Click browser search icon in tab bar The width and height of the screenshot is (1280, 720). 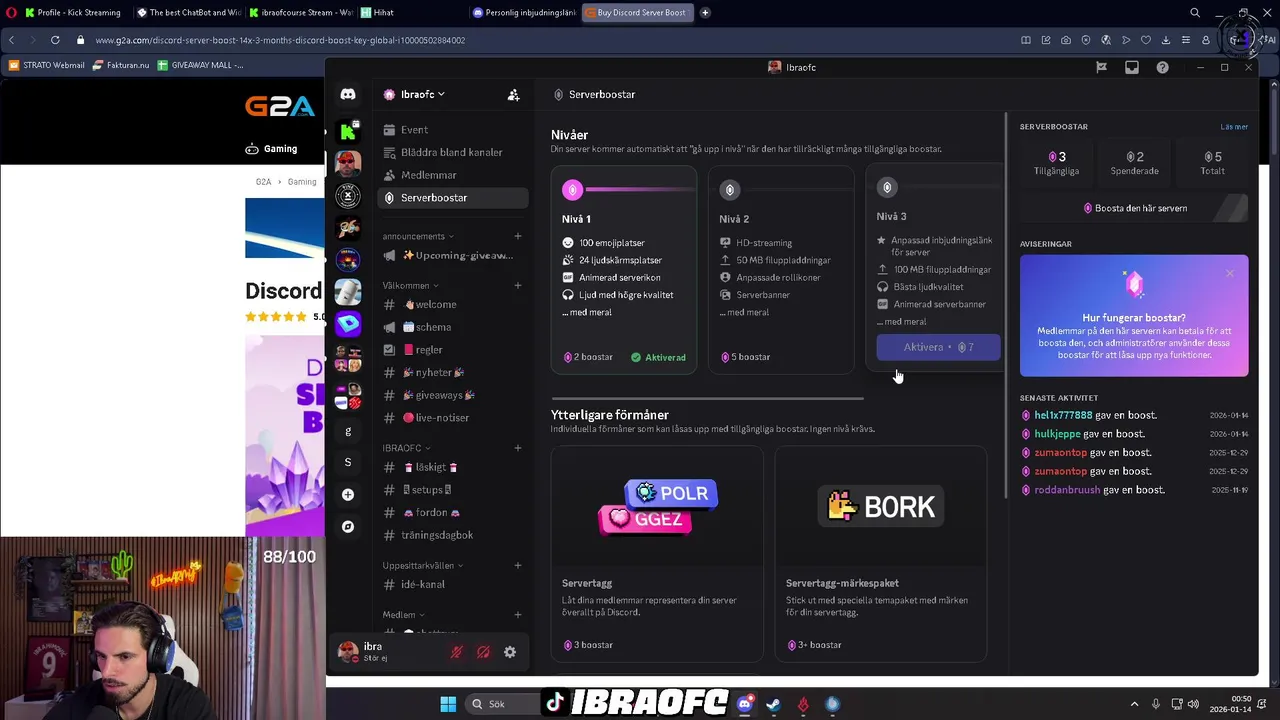pos(1194,13)
